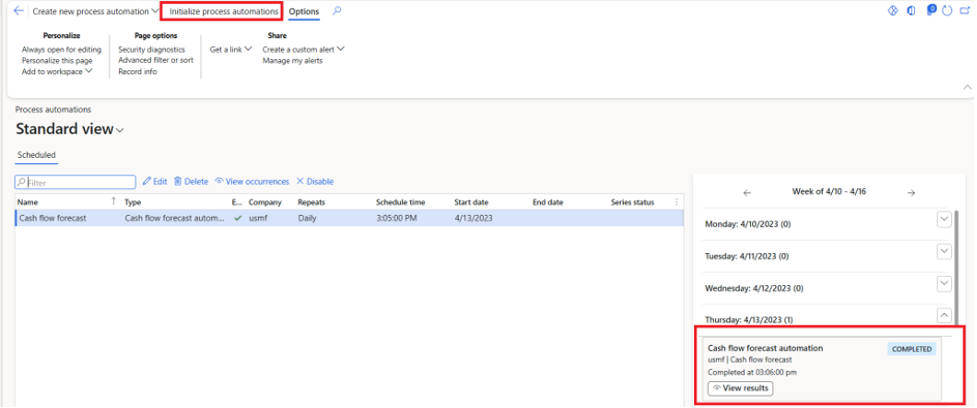
Task: Click Initialize process automations
Action: tap(224, 11)
